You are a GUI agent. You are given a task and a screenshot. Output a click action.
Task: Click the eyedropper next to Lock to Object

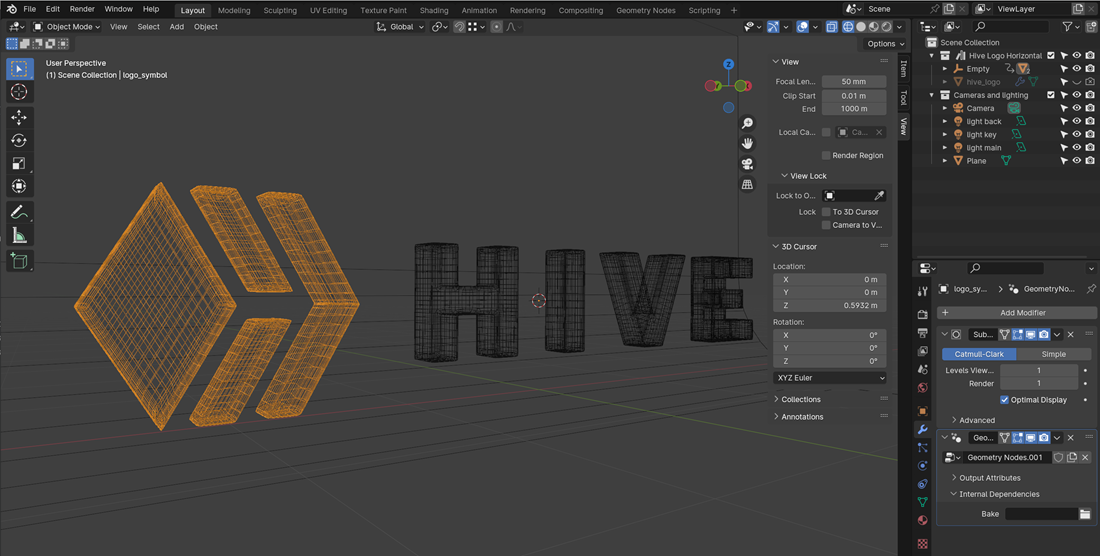(x=879, y=196)
